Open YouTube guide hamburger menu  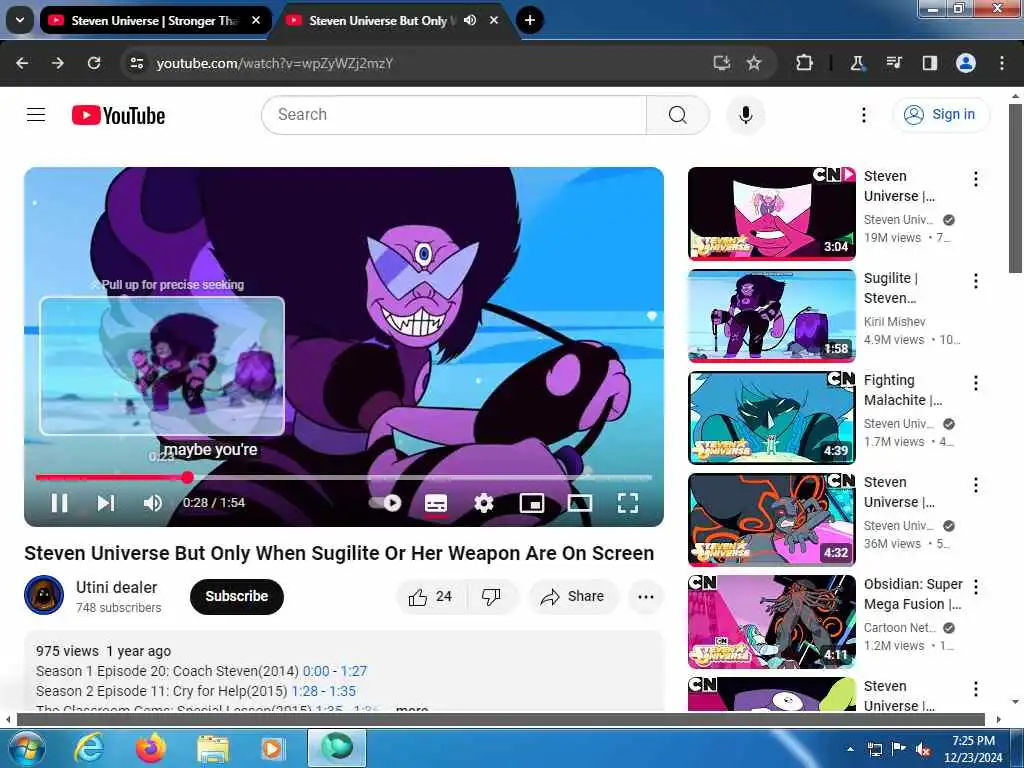36,115
